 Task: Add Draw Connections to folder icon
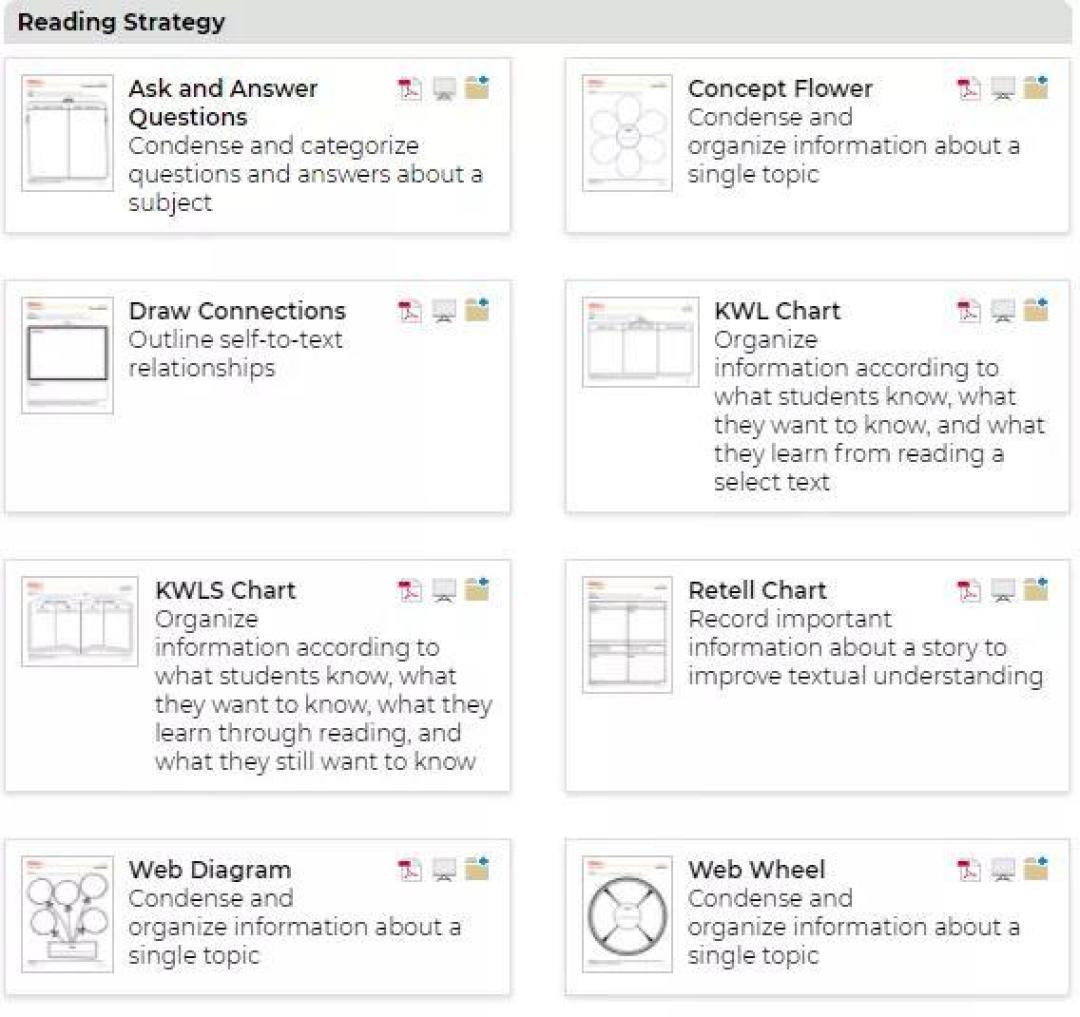tap(477, 311)
